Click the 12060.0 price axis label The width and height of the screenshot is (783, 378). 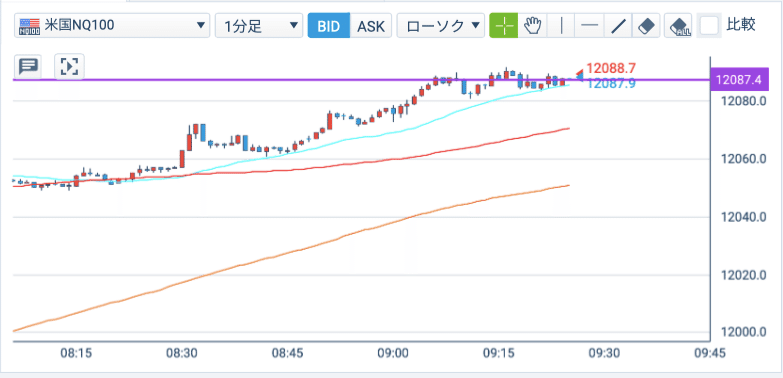click(x=744, y=159)
